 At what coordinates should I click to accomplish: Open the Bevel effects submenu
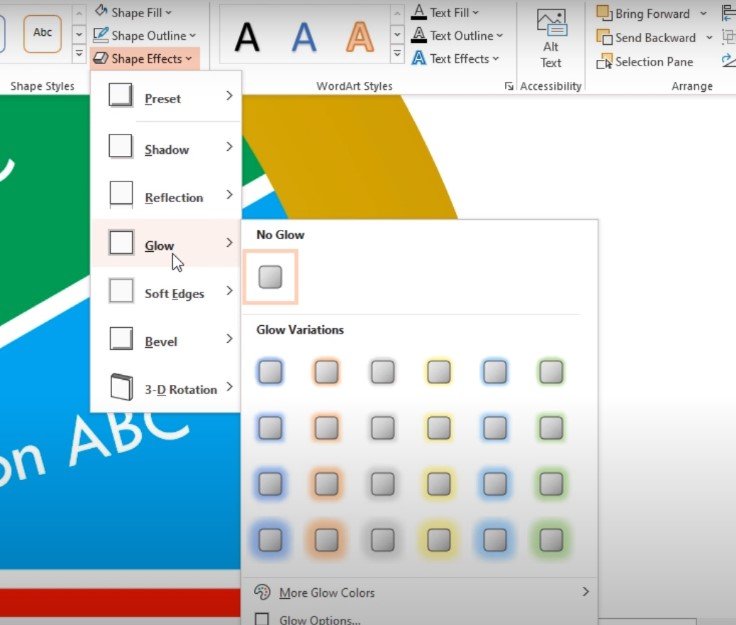(x=167, y=339)
